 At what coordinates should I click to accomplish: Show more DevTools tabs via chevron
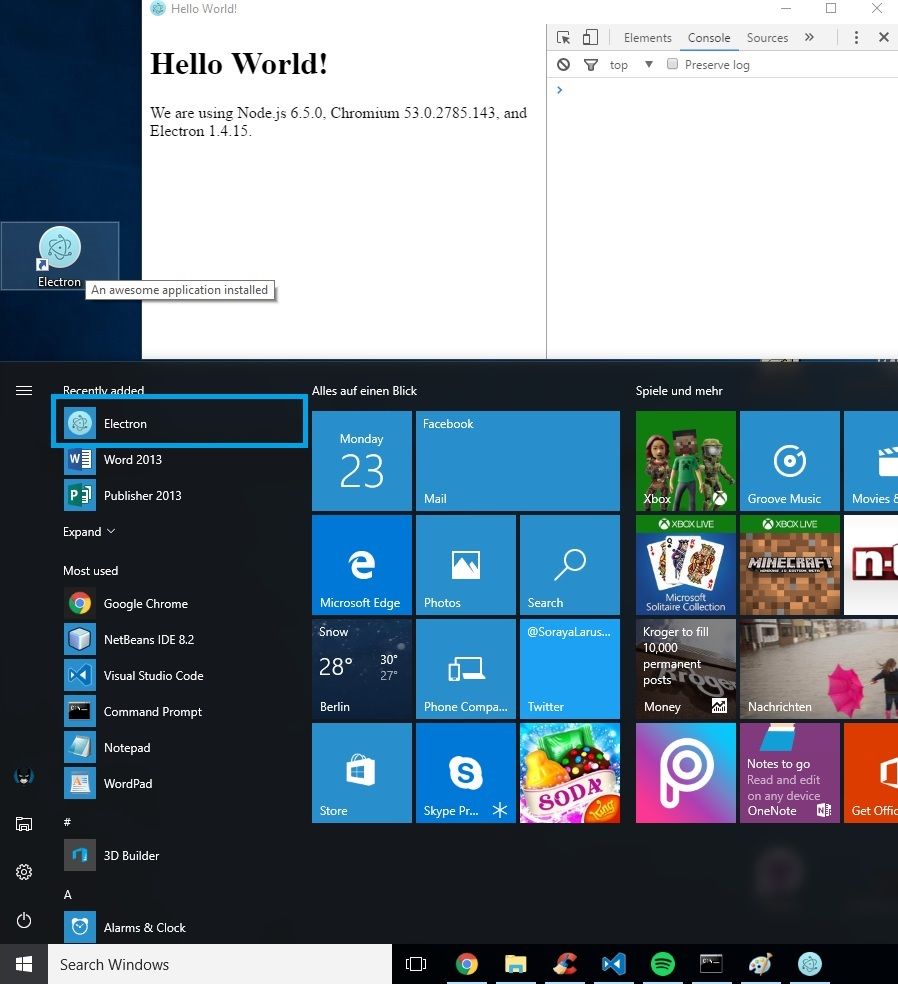tap(810, 37)
